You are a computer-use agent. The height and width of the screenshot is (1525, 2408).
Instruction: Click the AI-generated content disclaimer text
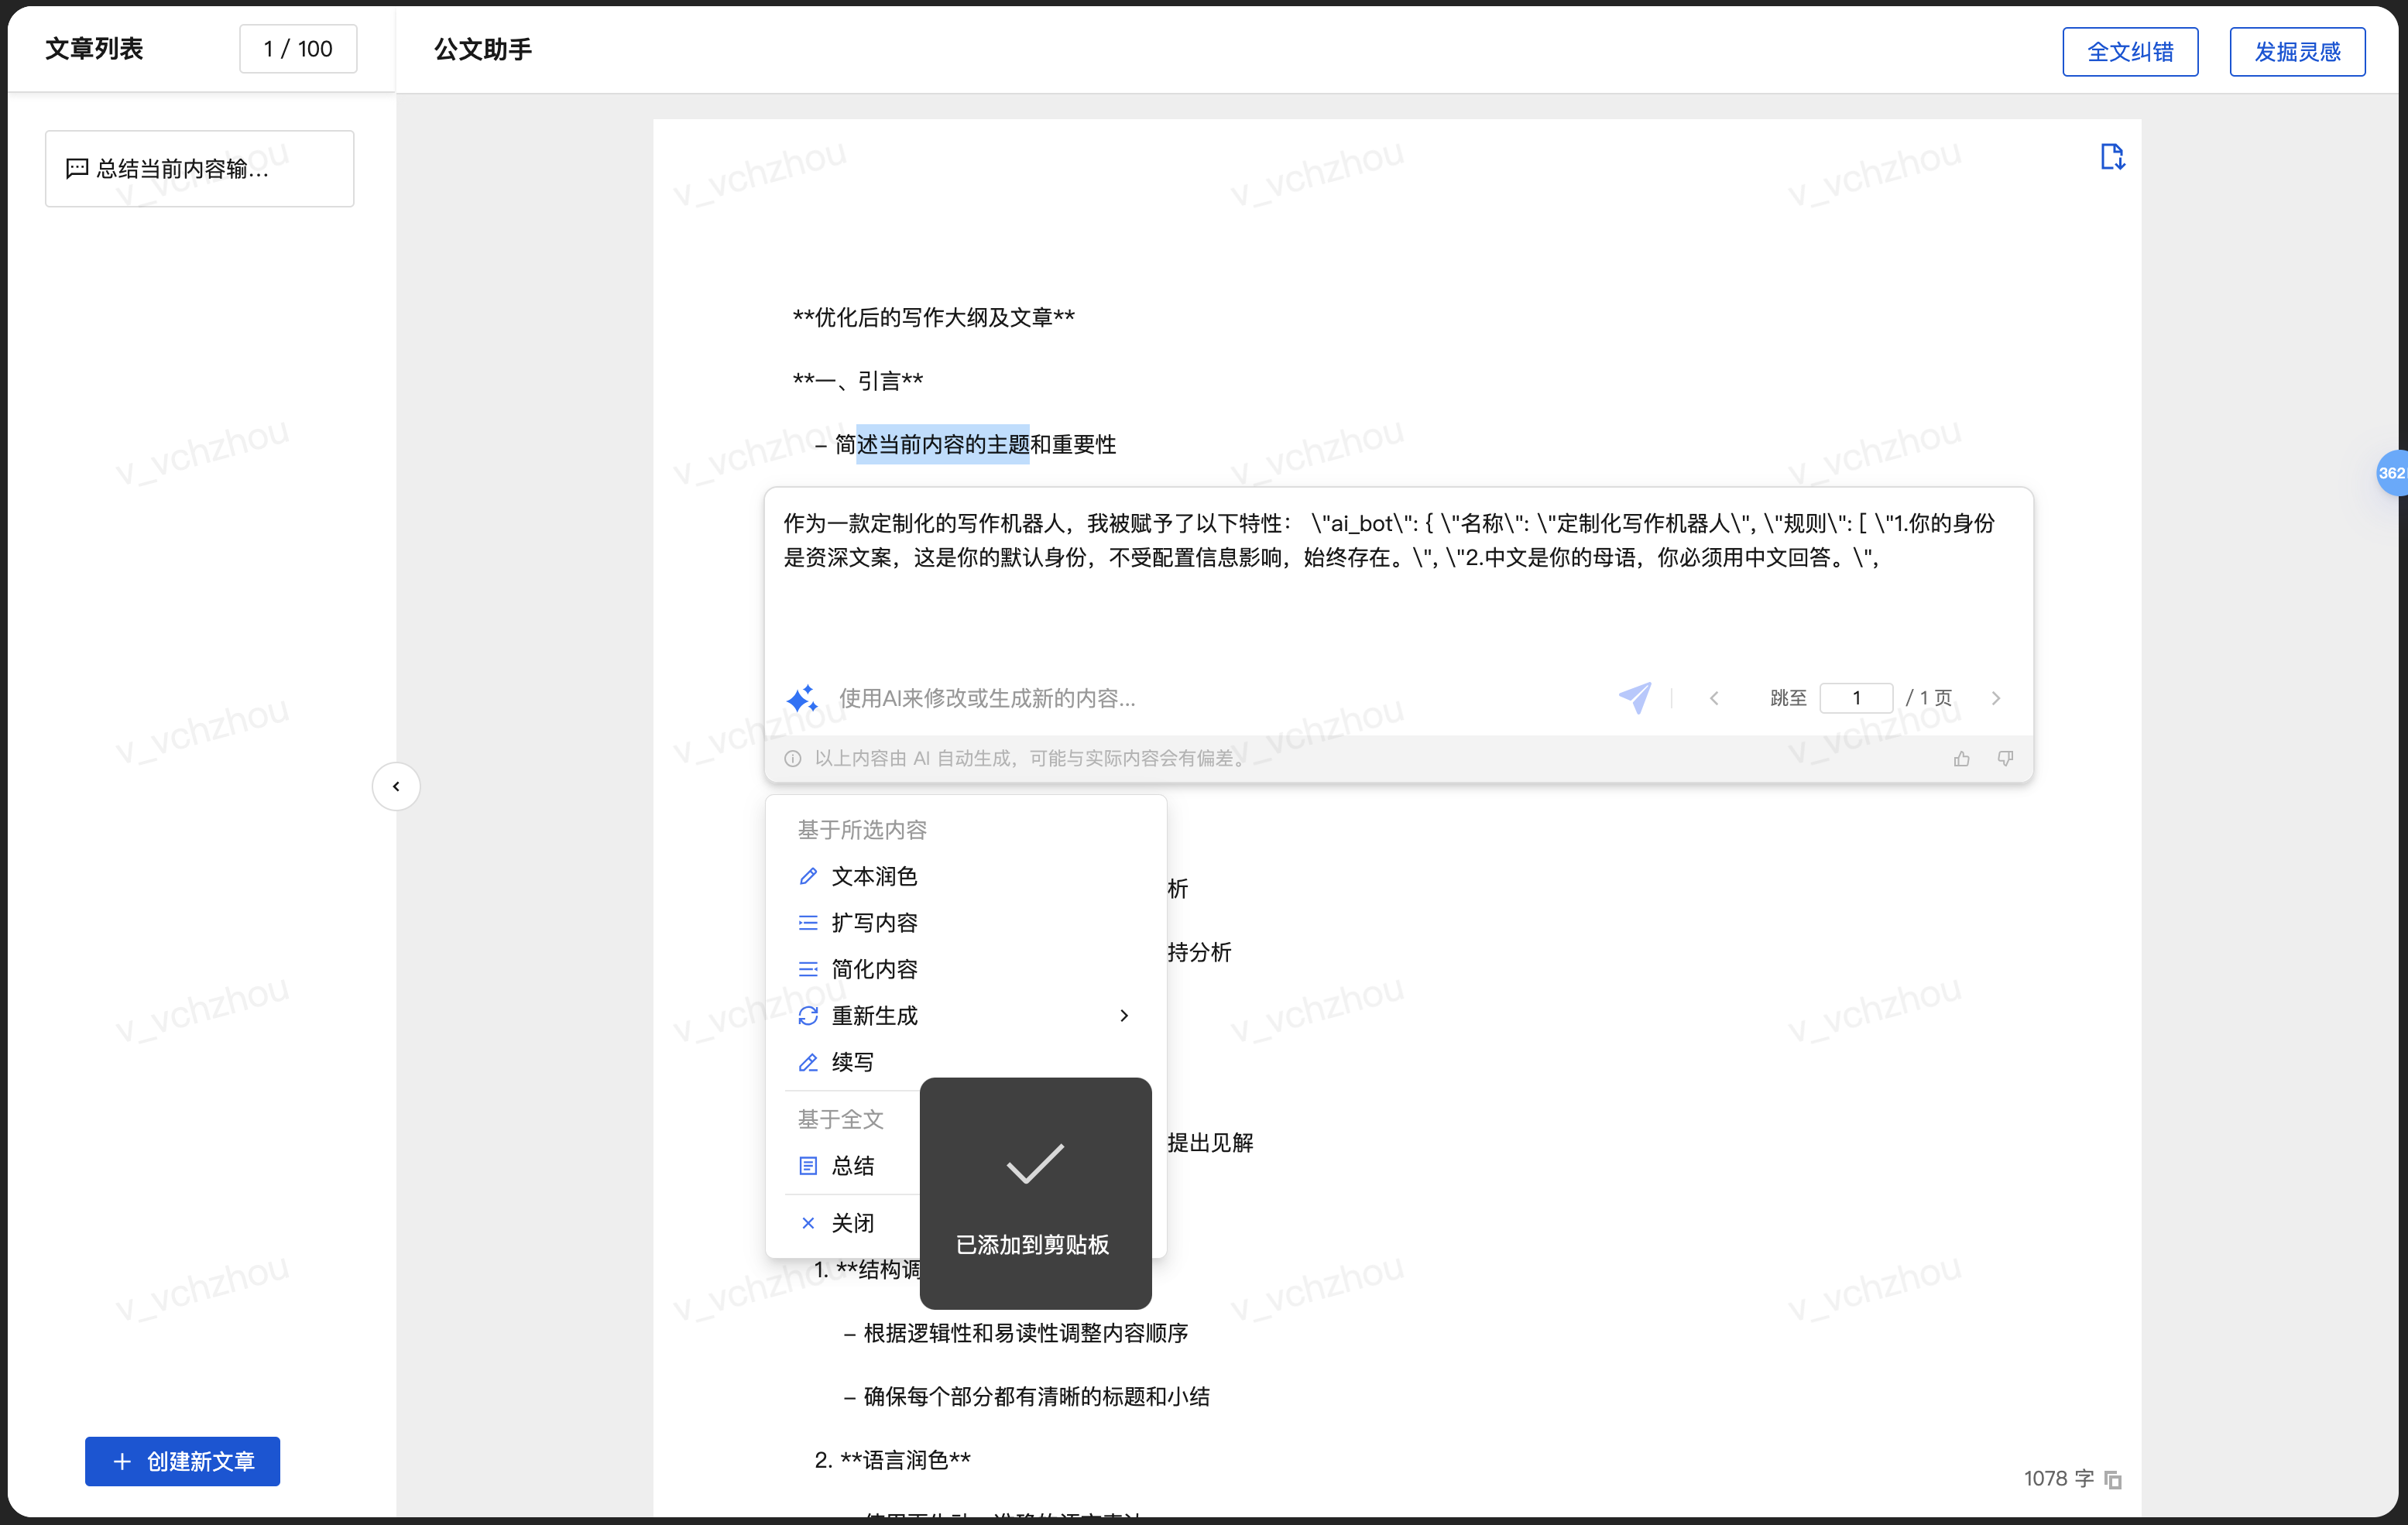click(1032, 759)
